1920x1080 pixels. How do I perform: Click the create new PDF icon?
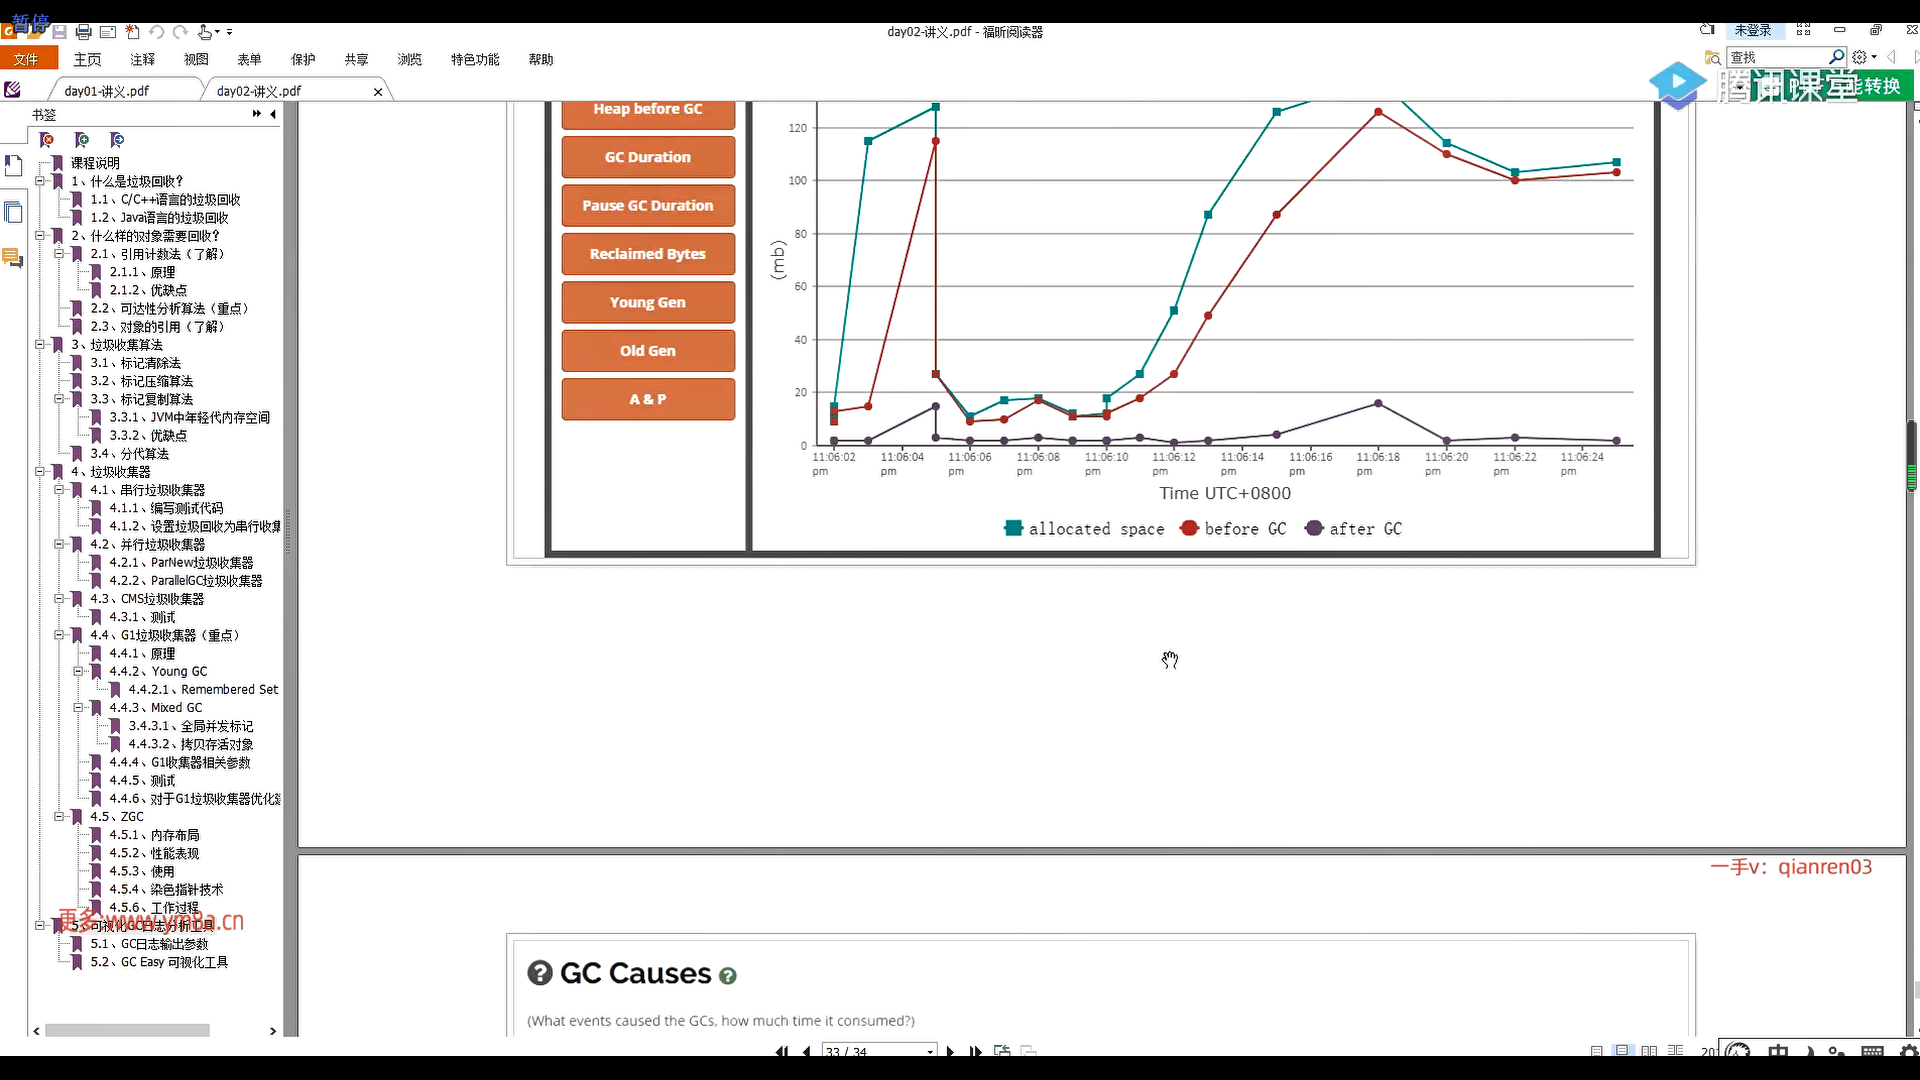tap(132, 32)
